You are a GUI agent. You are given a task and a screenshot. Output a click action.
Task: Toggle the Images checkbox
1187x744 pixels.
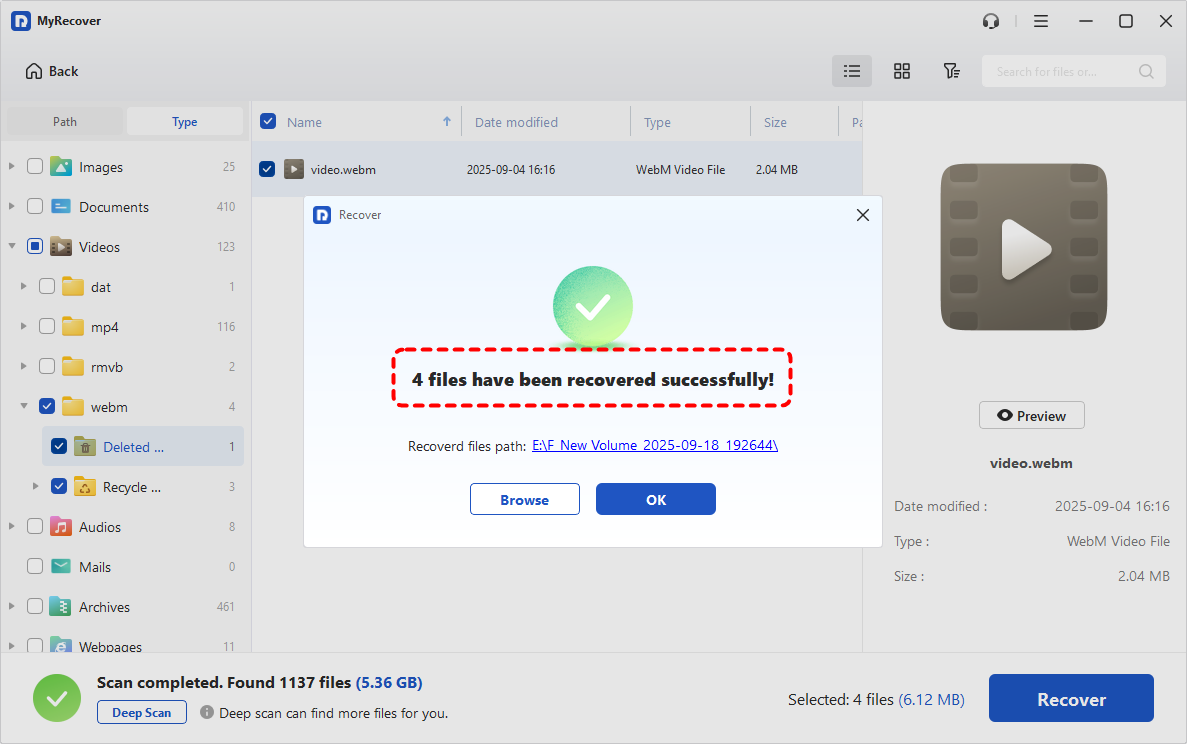[35, 167]
